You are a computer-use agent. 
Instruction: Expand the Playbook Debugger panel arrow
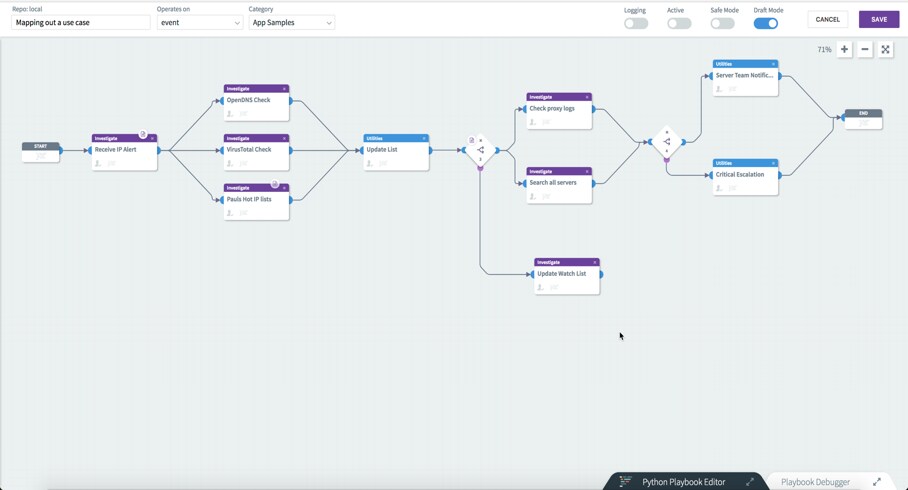877,481
